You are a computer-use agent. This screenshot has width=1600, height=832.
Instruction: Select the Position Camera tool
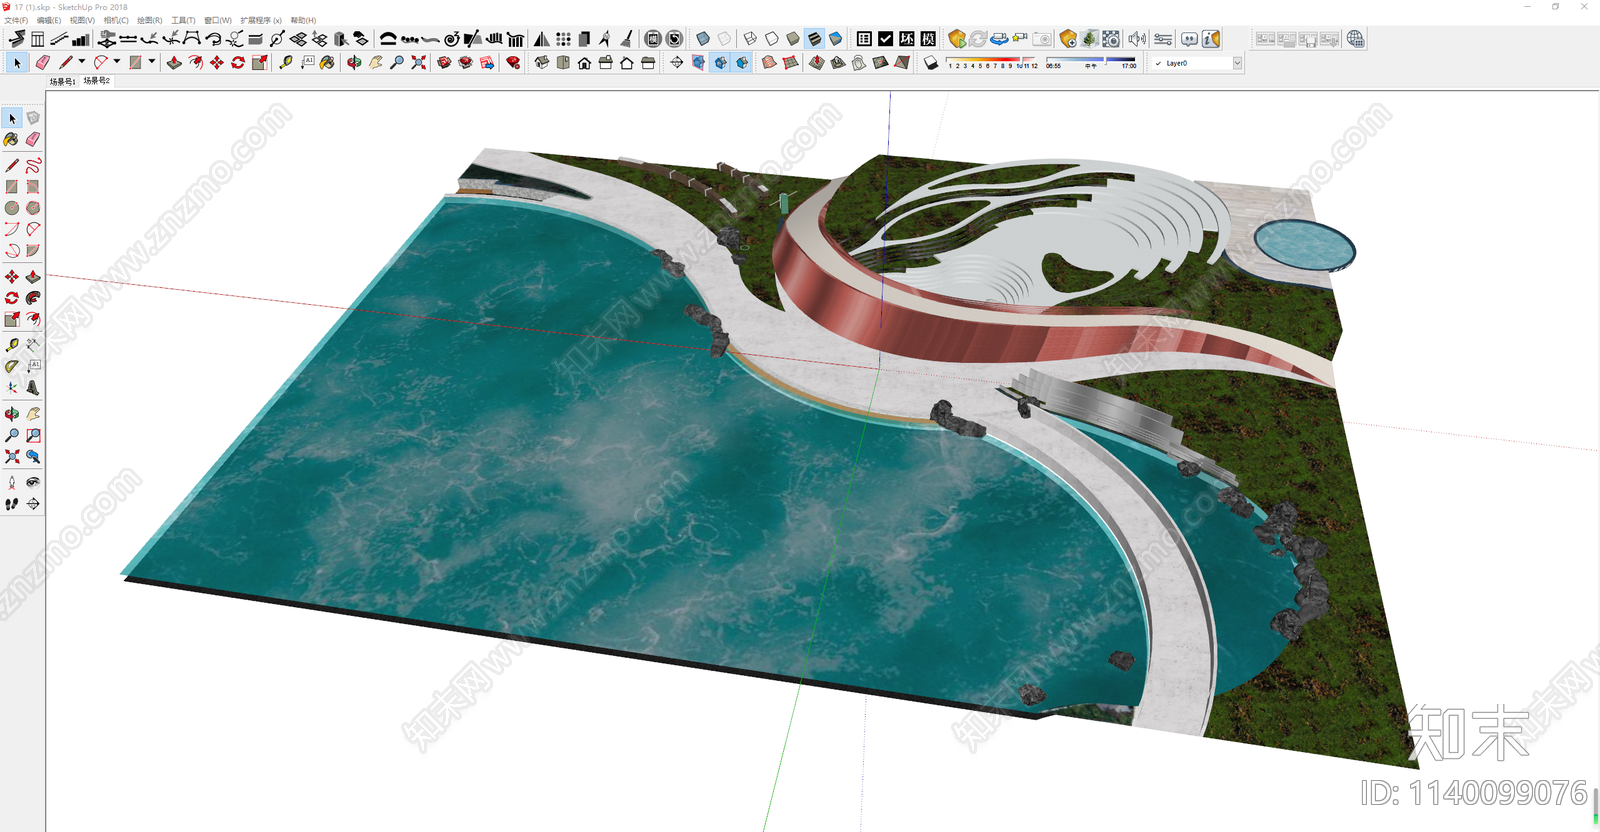[12, 482]
